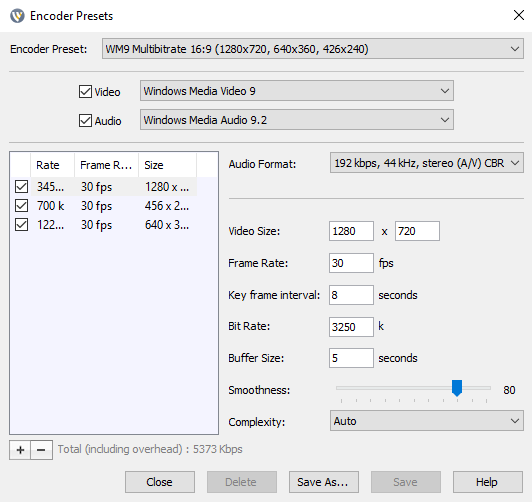532x502 pixels.
Task: Click 30 fps in the 700 k row
Action: [96, 206]
